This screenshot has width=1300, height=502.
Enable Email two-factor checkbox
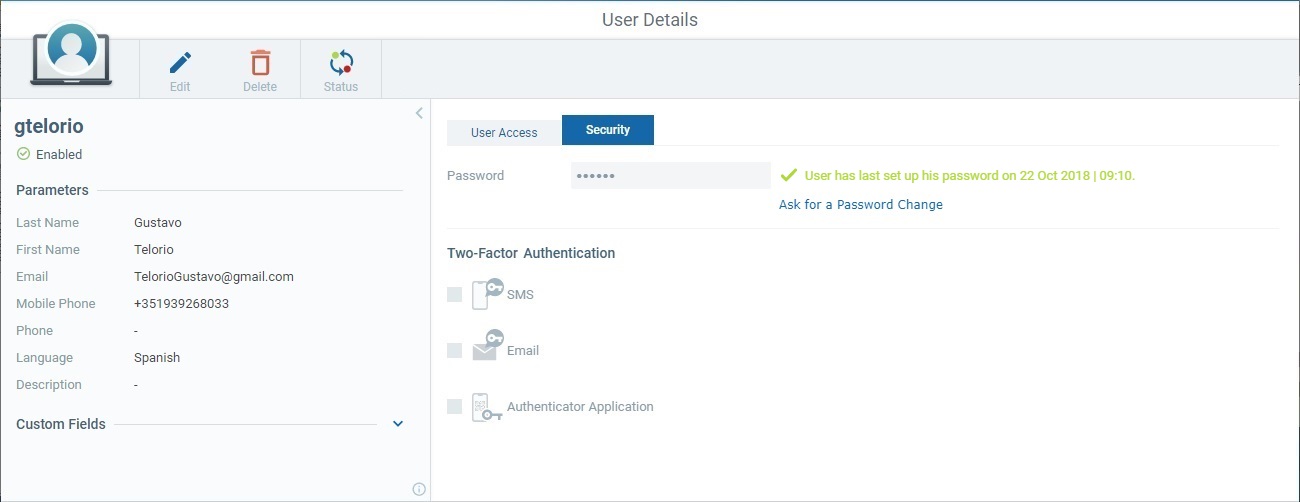[454, 350]
